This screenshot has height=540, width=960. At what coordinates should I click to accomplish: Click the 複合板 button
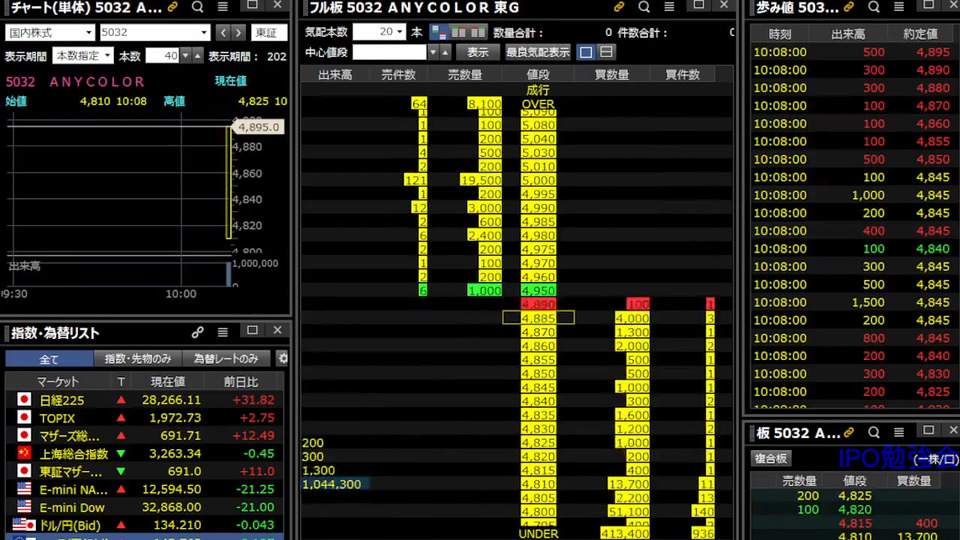[771, 459]
